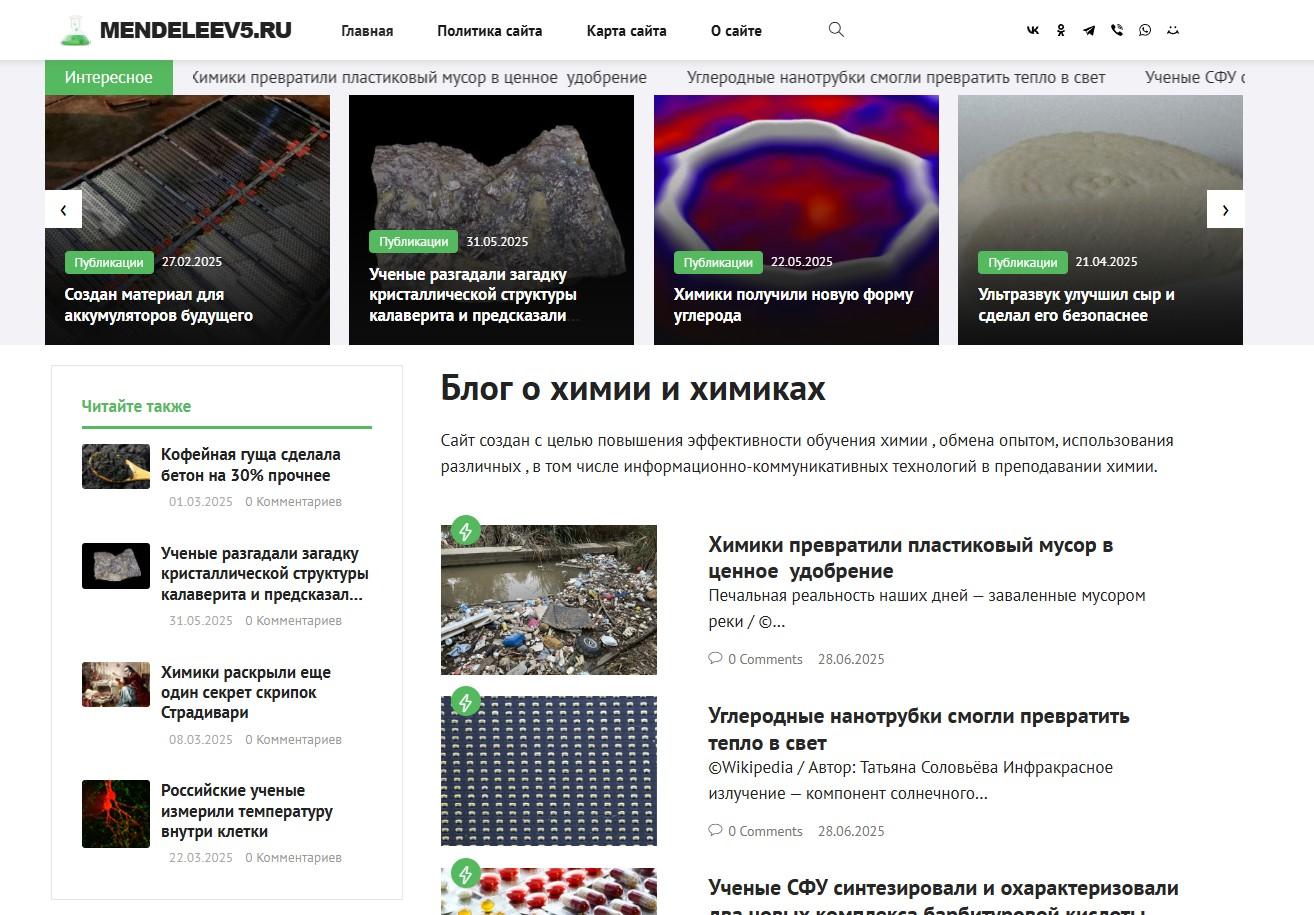Open the coffee grounds thumbnail in sidebar

[116, 466]
